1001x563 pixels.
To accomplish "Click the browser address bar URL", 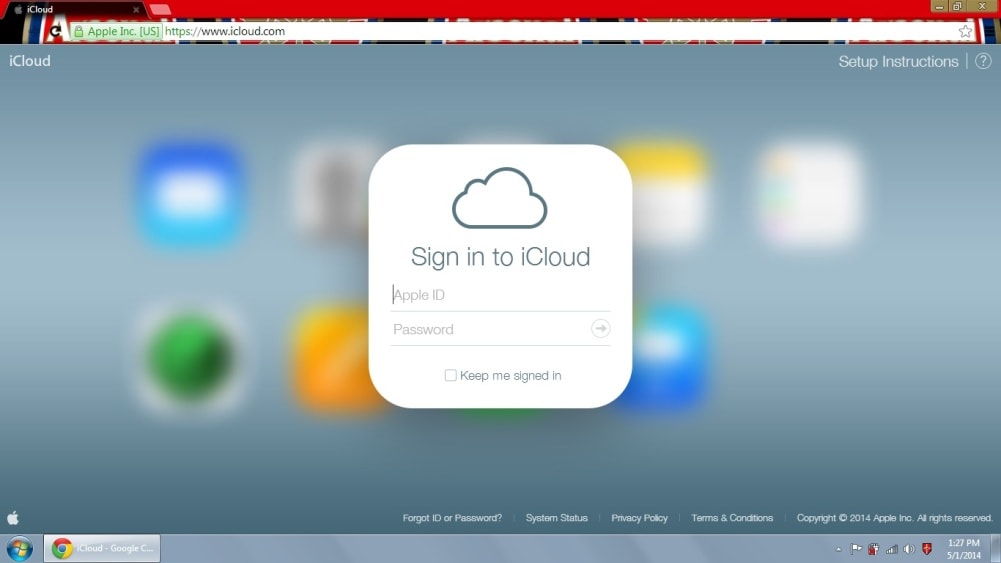I will click(x=225, y=31).
